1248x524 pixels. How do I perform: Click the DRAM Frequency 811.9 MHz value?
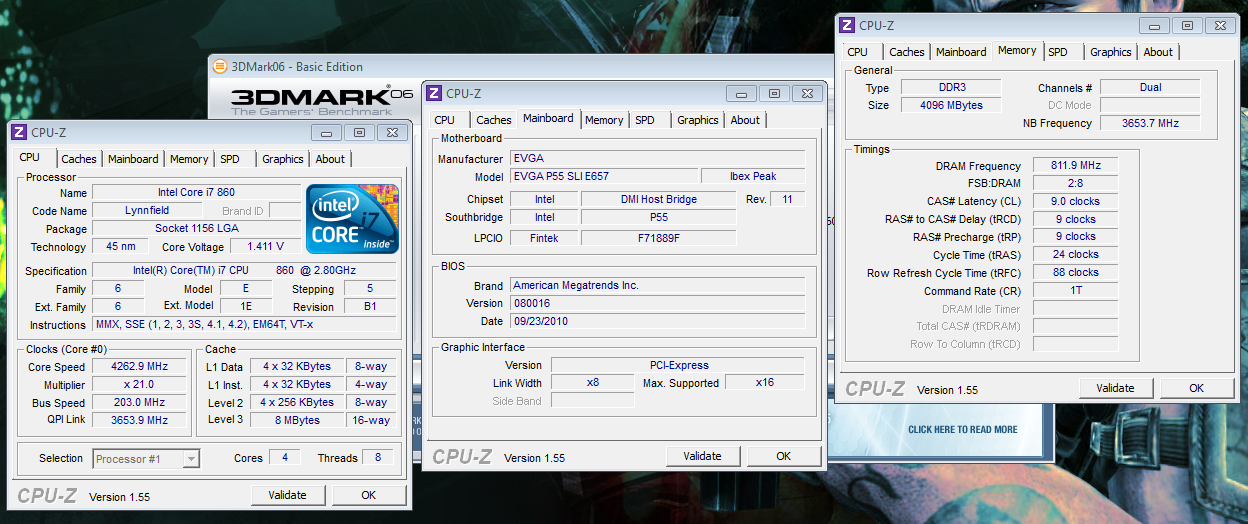(1075, 166)
